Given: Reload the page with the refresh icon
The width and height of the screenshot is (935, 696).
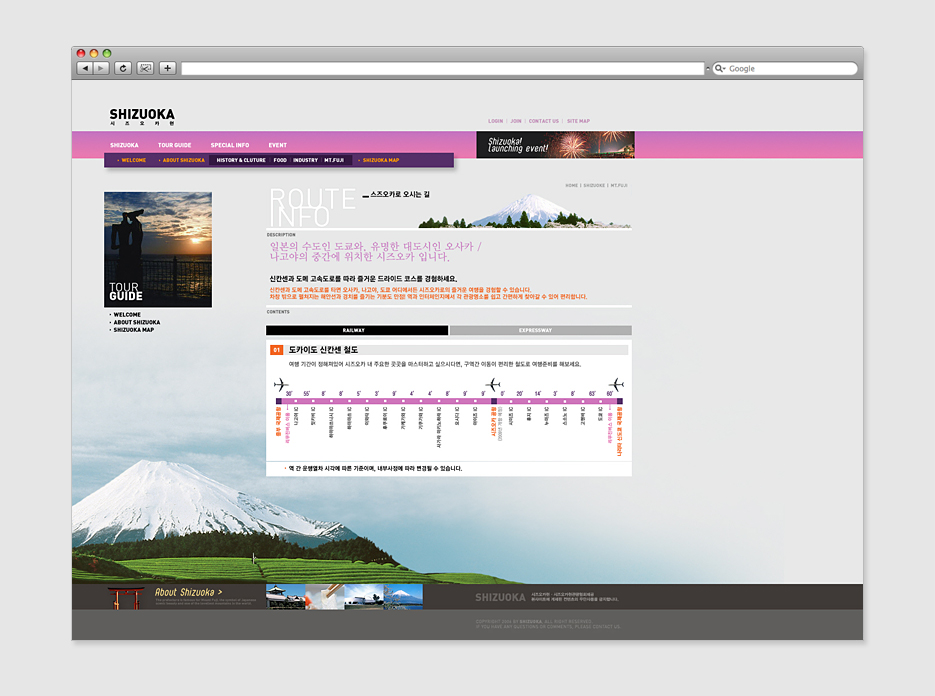Looking at the screenshot, I should coord(123,69).
